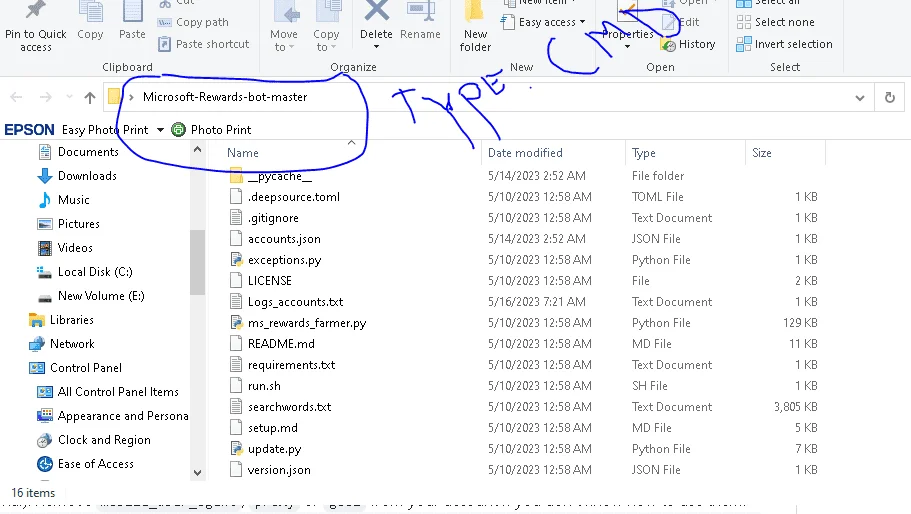Click the Rename ribbon button
911x514 pixels.
point(420,21)
